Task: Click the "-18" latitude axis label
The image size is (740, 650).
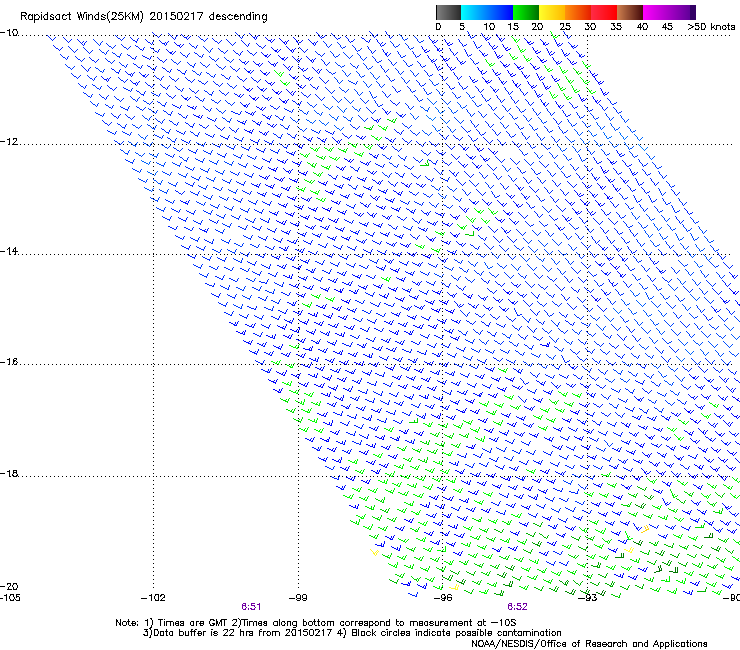Action: click(x=9, y=473)
